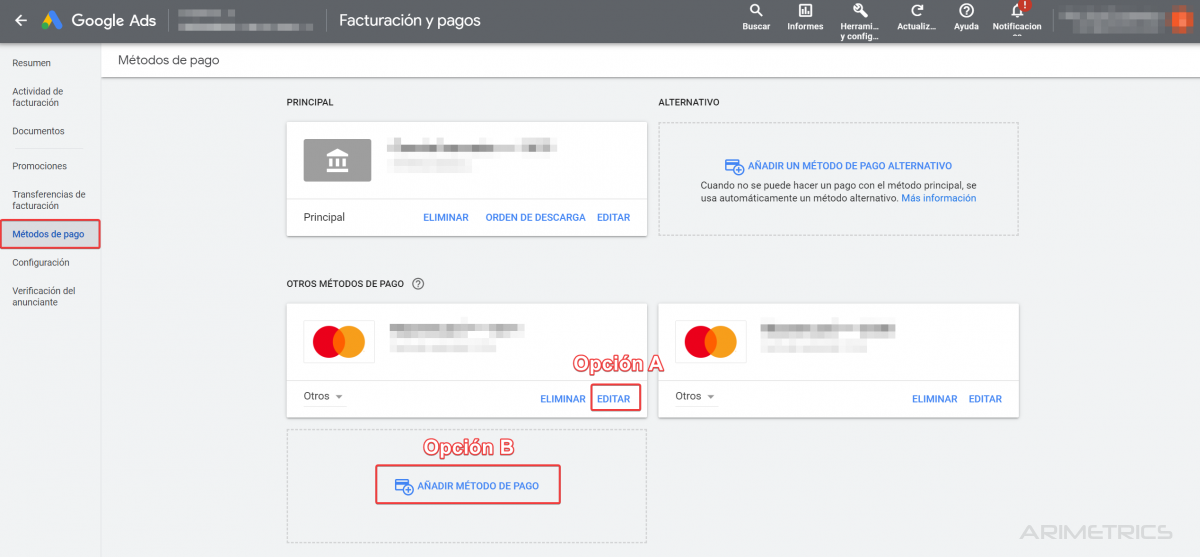Open Herramientas y configuración wrench icon
This screenshot has width=1200, height=557.
tap(859, 12)
